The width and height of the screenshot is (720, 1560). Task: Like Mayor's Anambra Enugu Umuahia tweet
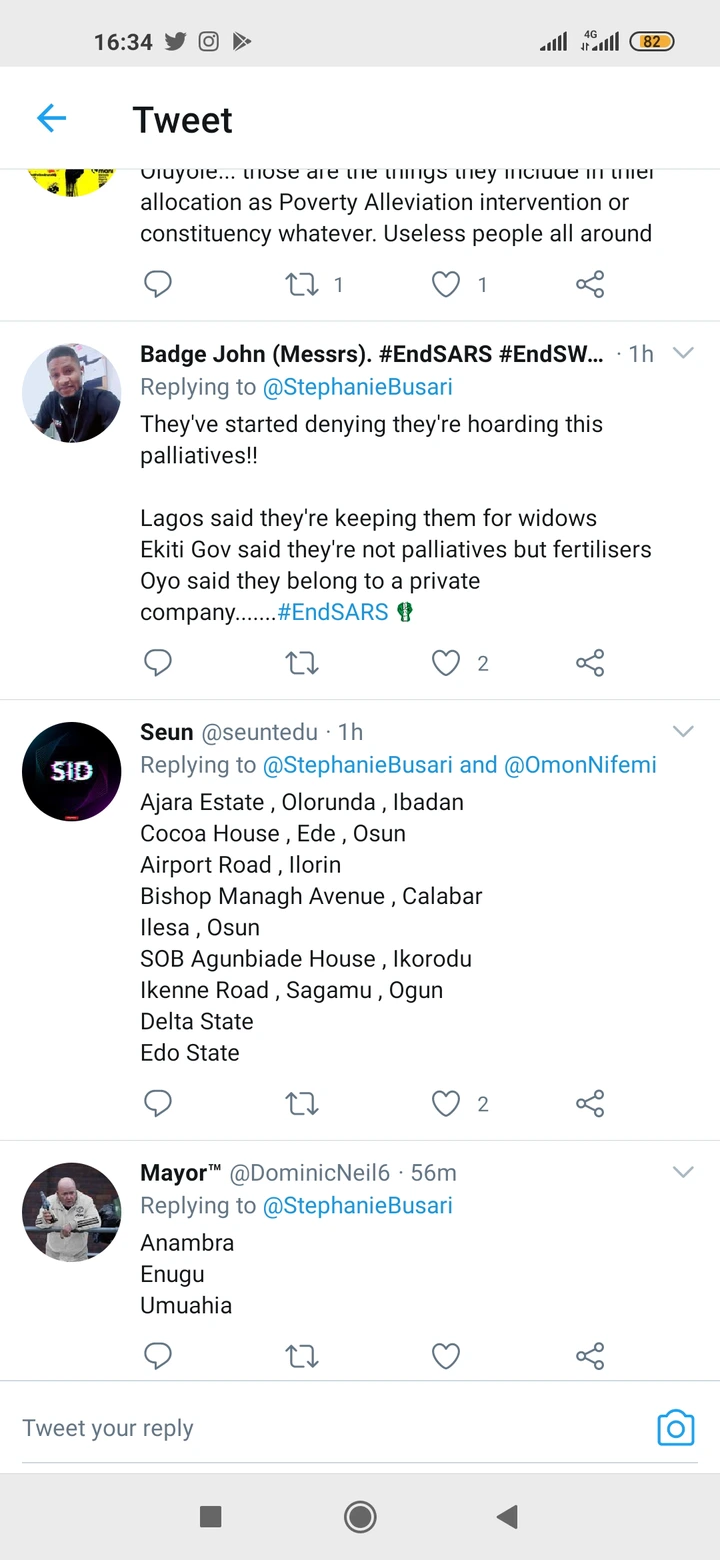click(x=446, y=1356)
